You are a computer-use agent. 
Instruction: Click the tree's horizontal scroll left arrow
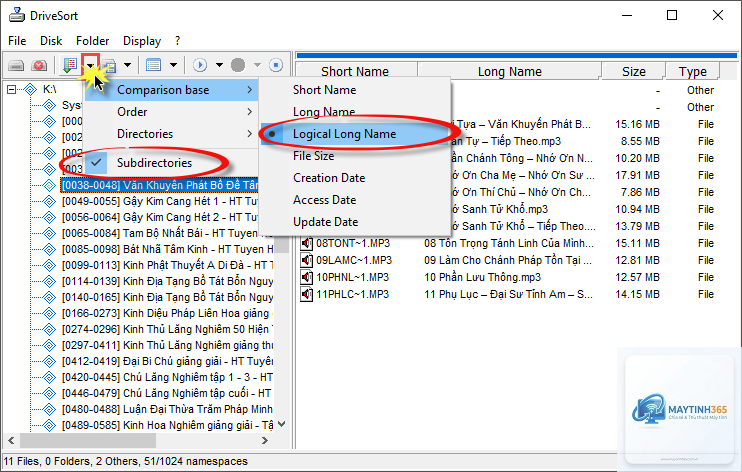(11, 440)
